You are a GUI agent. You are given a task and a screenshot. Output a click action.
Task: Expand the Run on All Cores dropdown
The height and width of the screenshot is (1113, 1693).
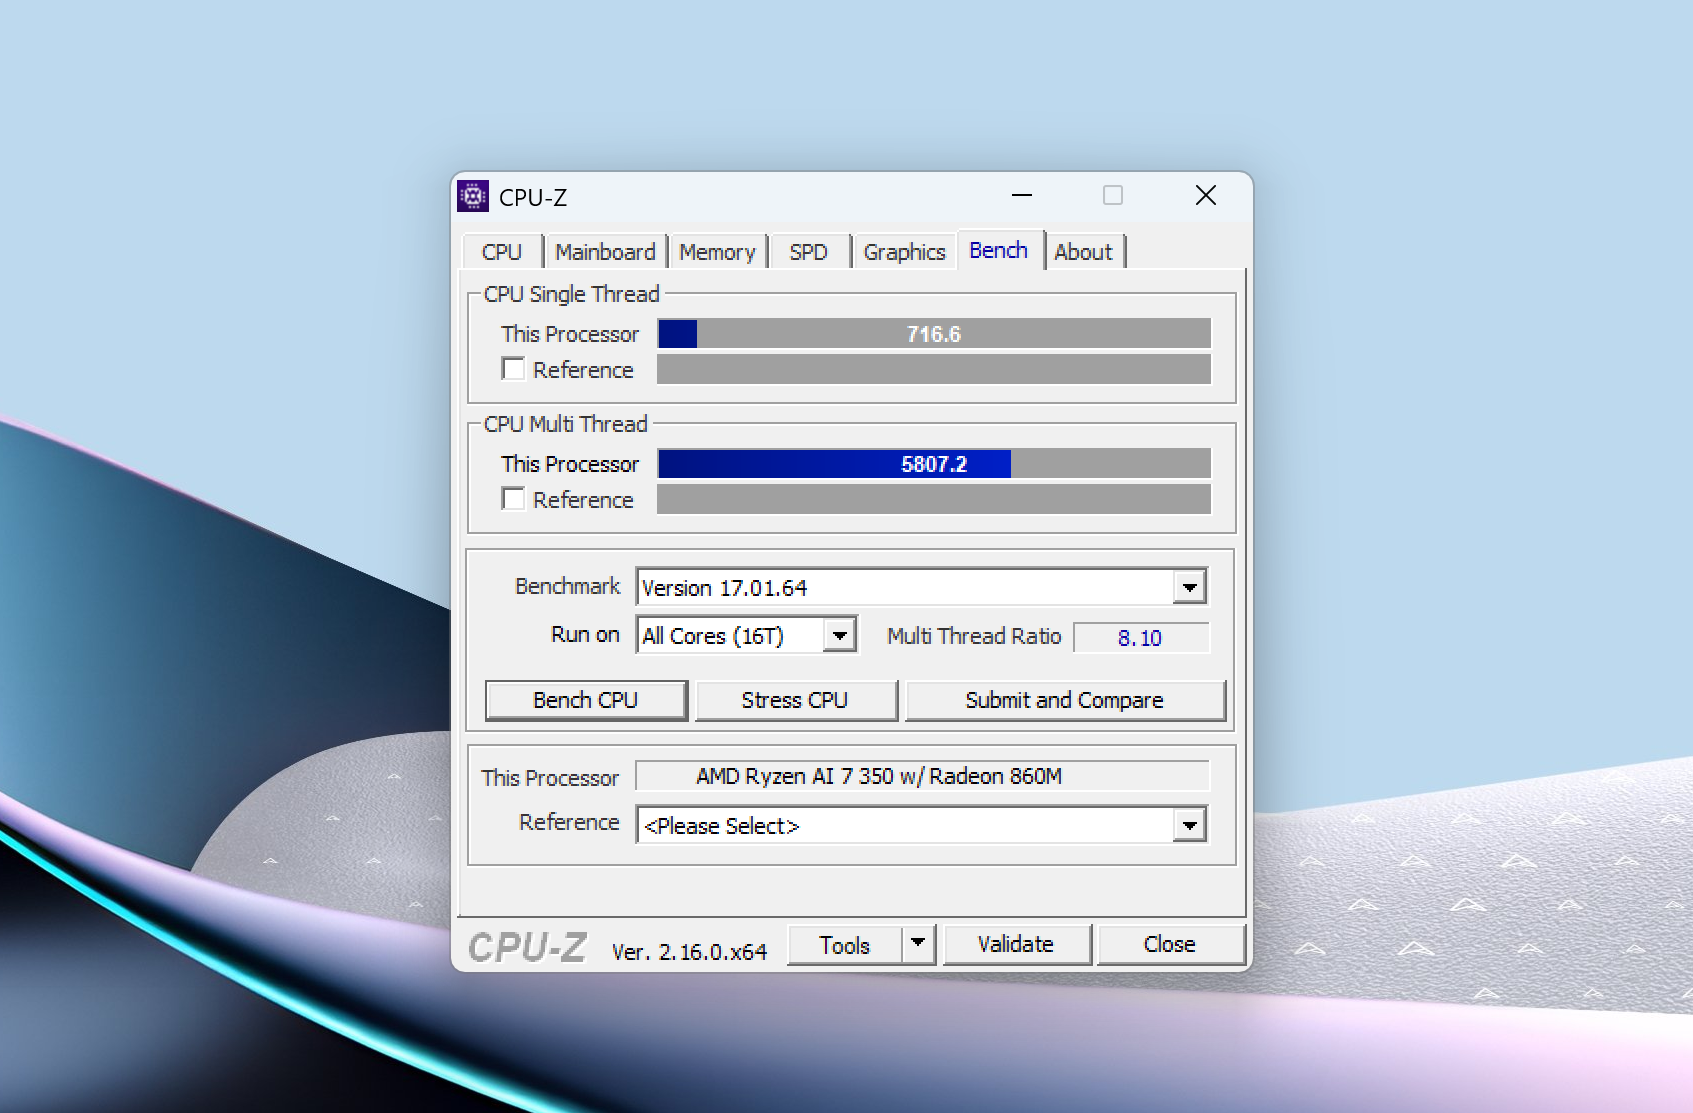pos(840,635)
